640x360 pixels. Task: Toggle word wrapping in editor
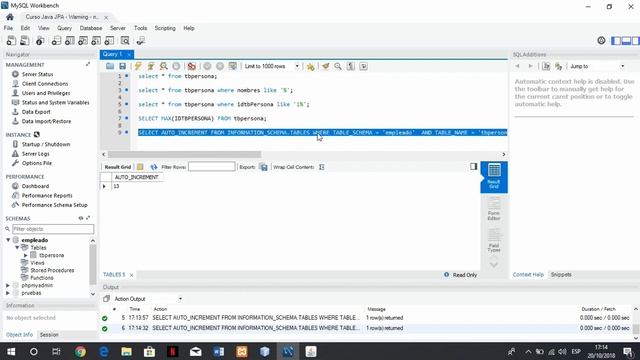click(363, 66)
